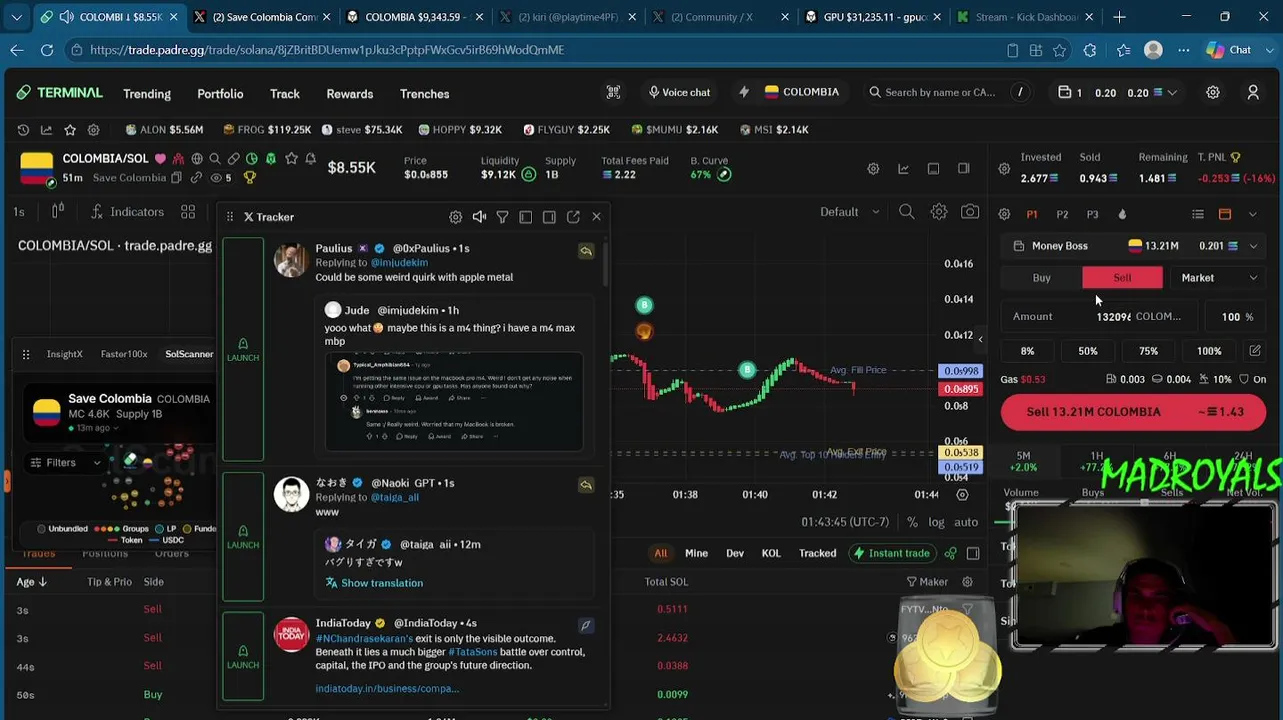Click the gold trophy icon under COLOMBIA/SOL

(249, 178)
